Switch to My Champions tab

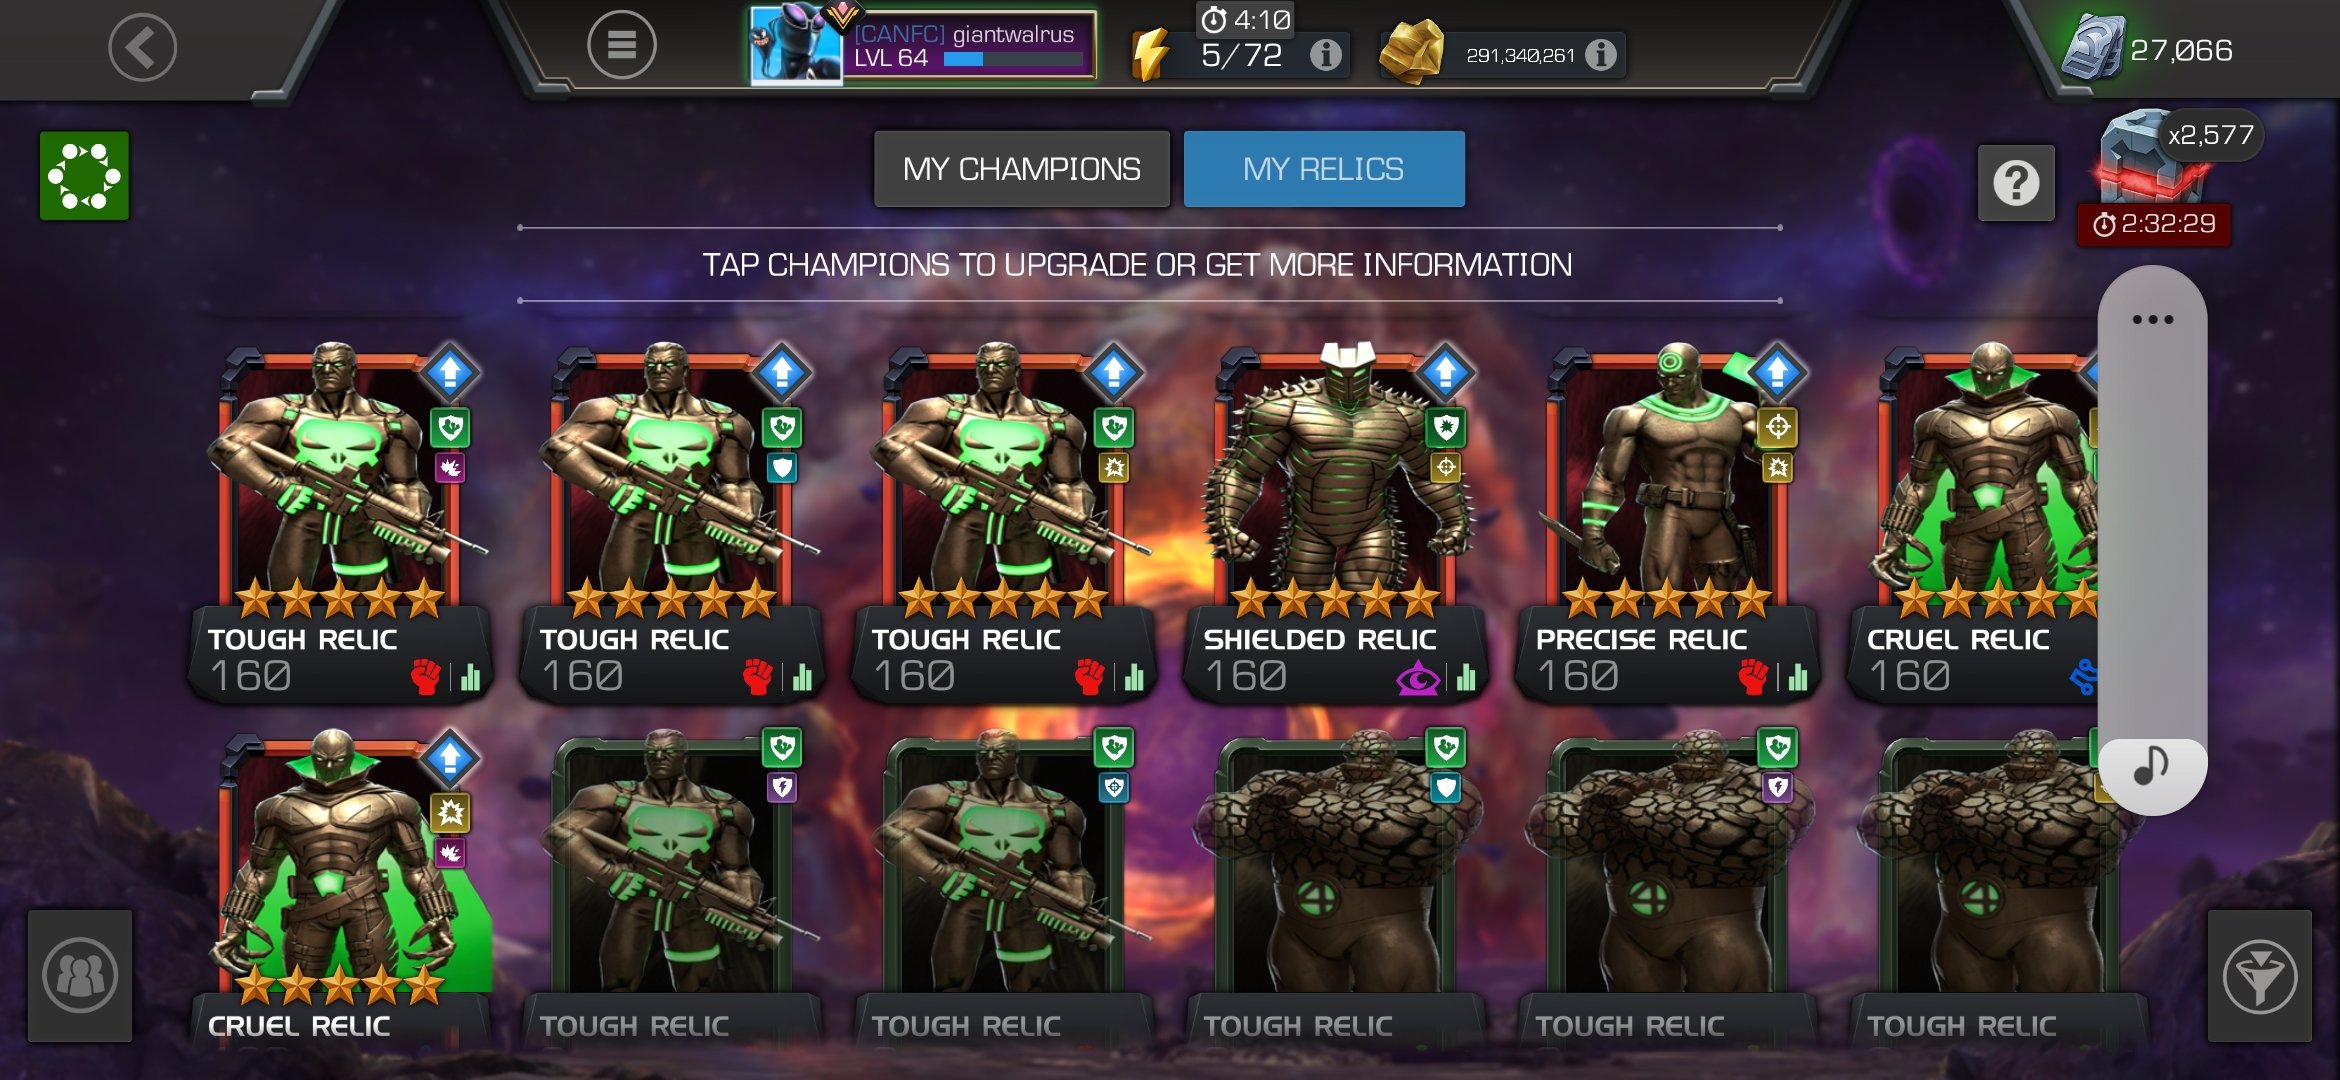coord(1021,169)
